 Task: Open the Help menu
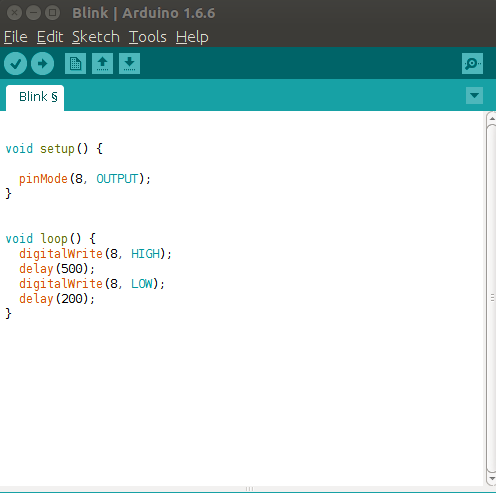point(192,37)
